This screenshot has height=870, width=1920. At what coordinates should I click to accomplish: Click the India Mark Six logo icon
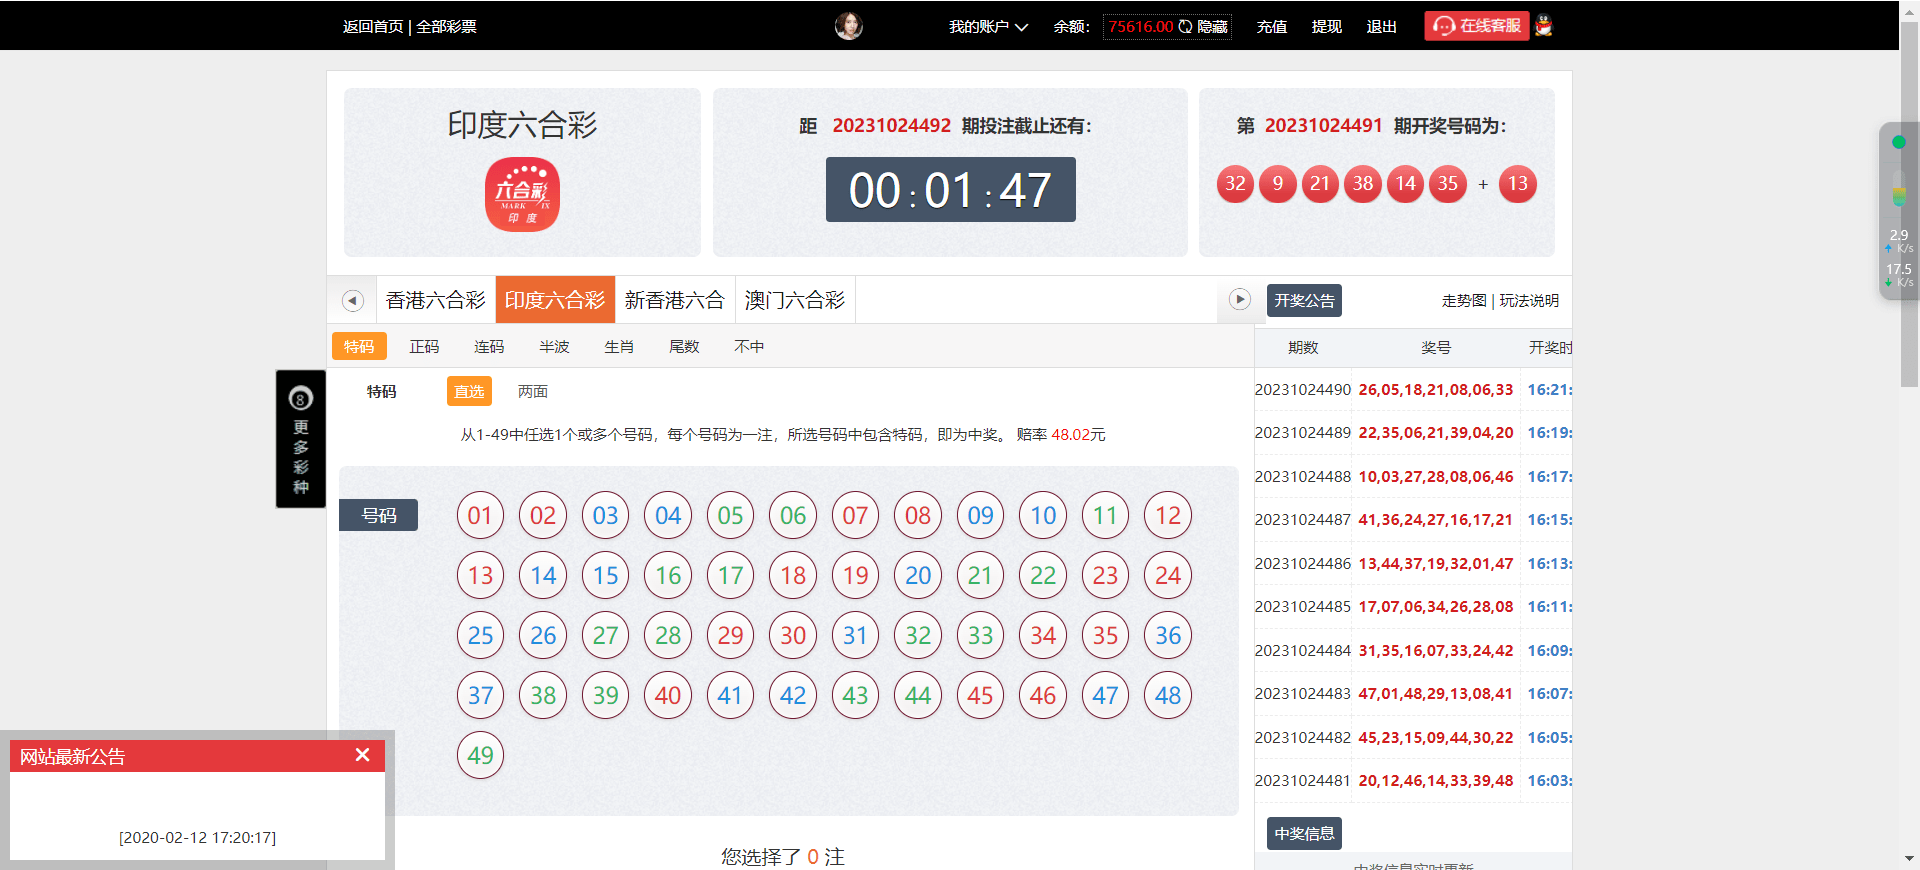point(522,195)
